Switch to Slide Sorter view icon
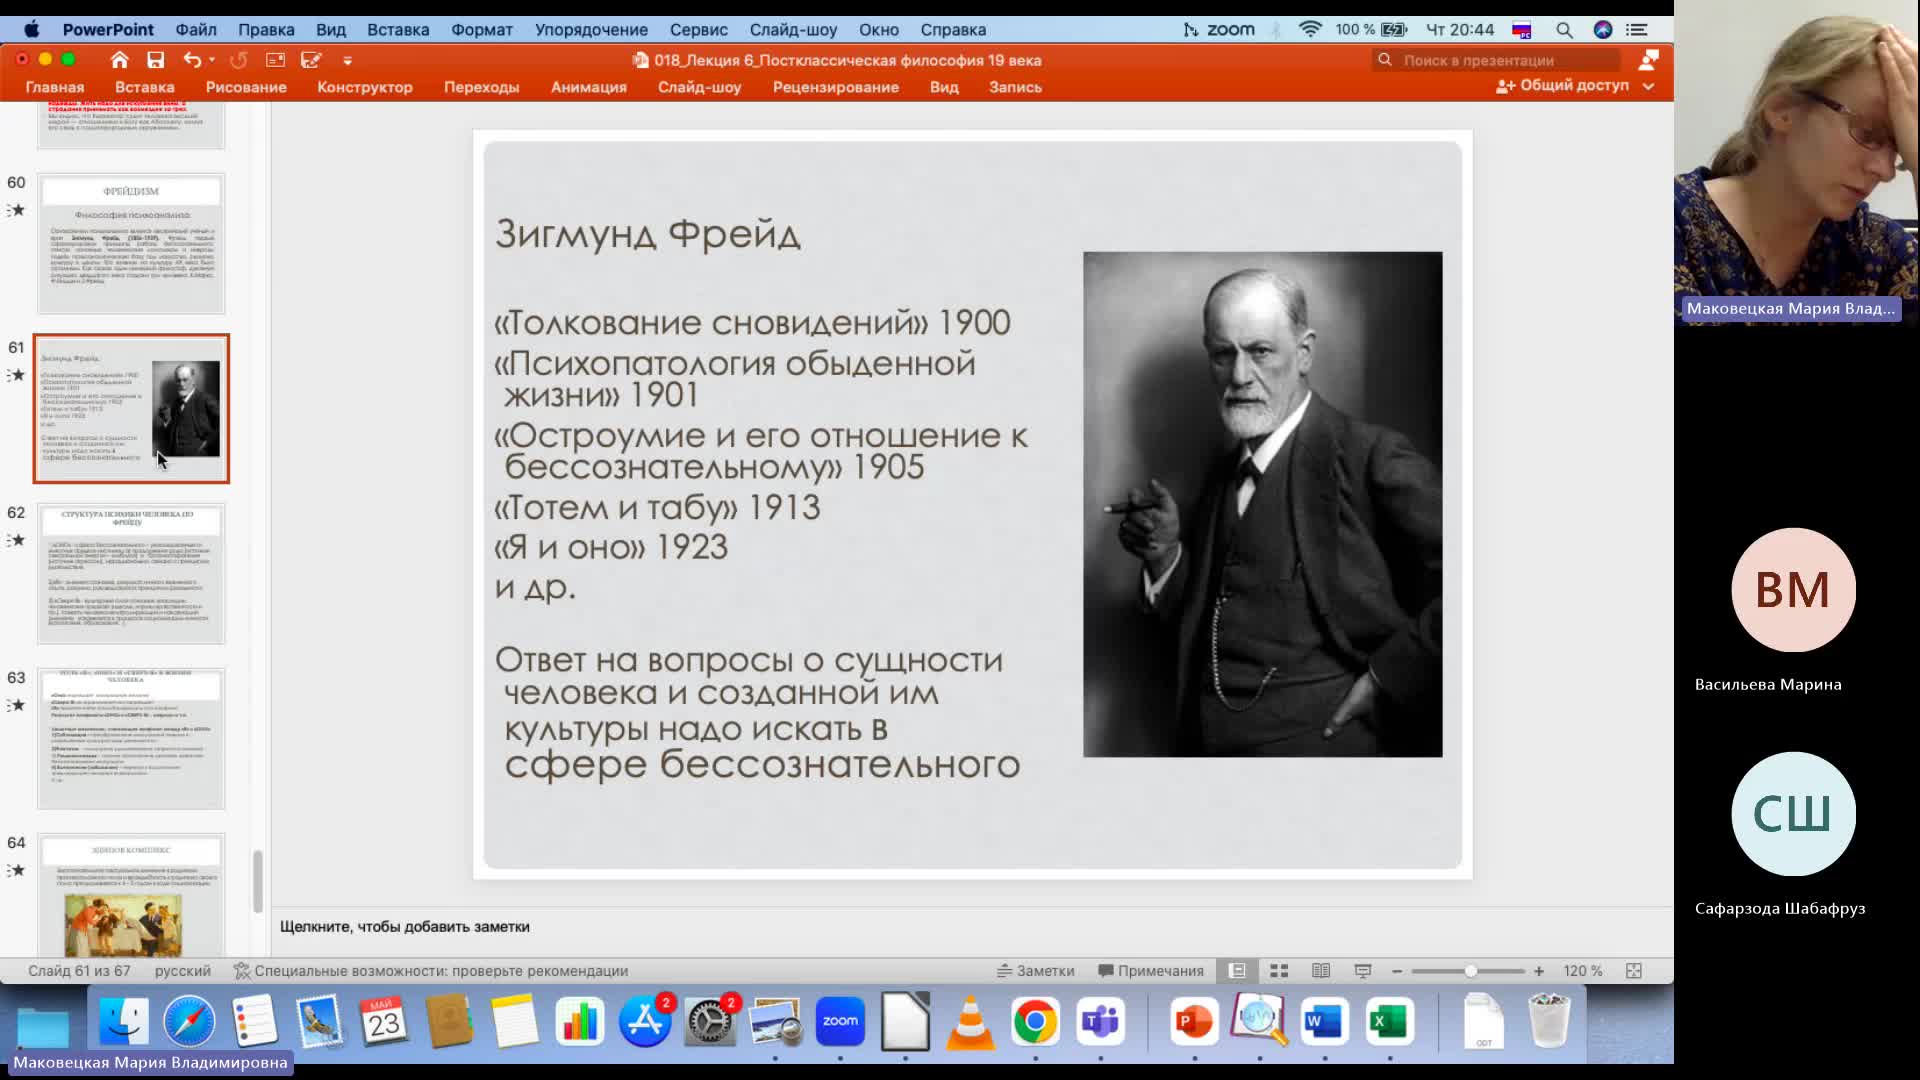 click(1279, 971)
